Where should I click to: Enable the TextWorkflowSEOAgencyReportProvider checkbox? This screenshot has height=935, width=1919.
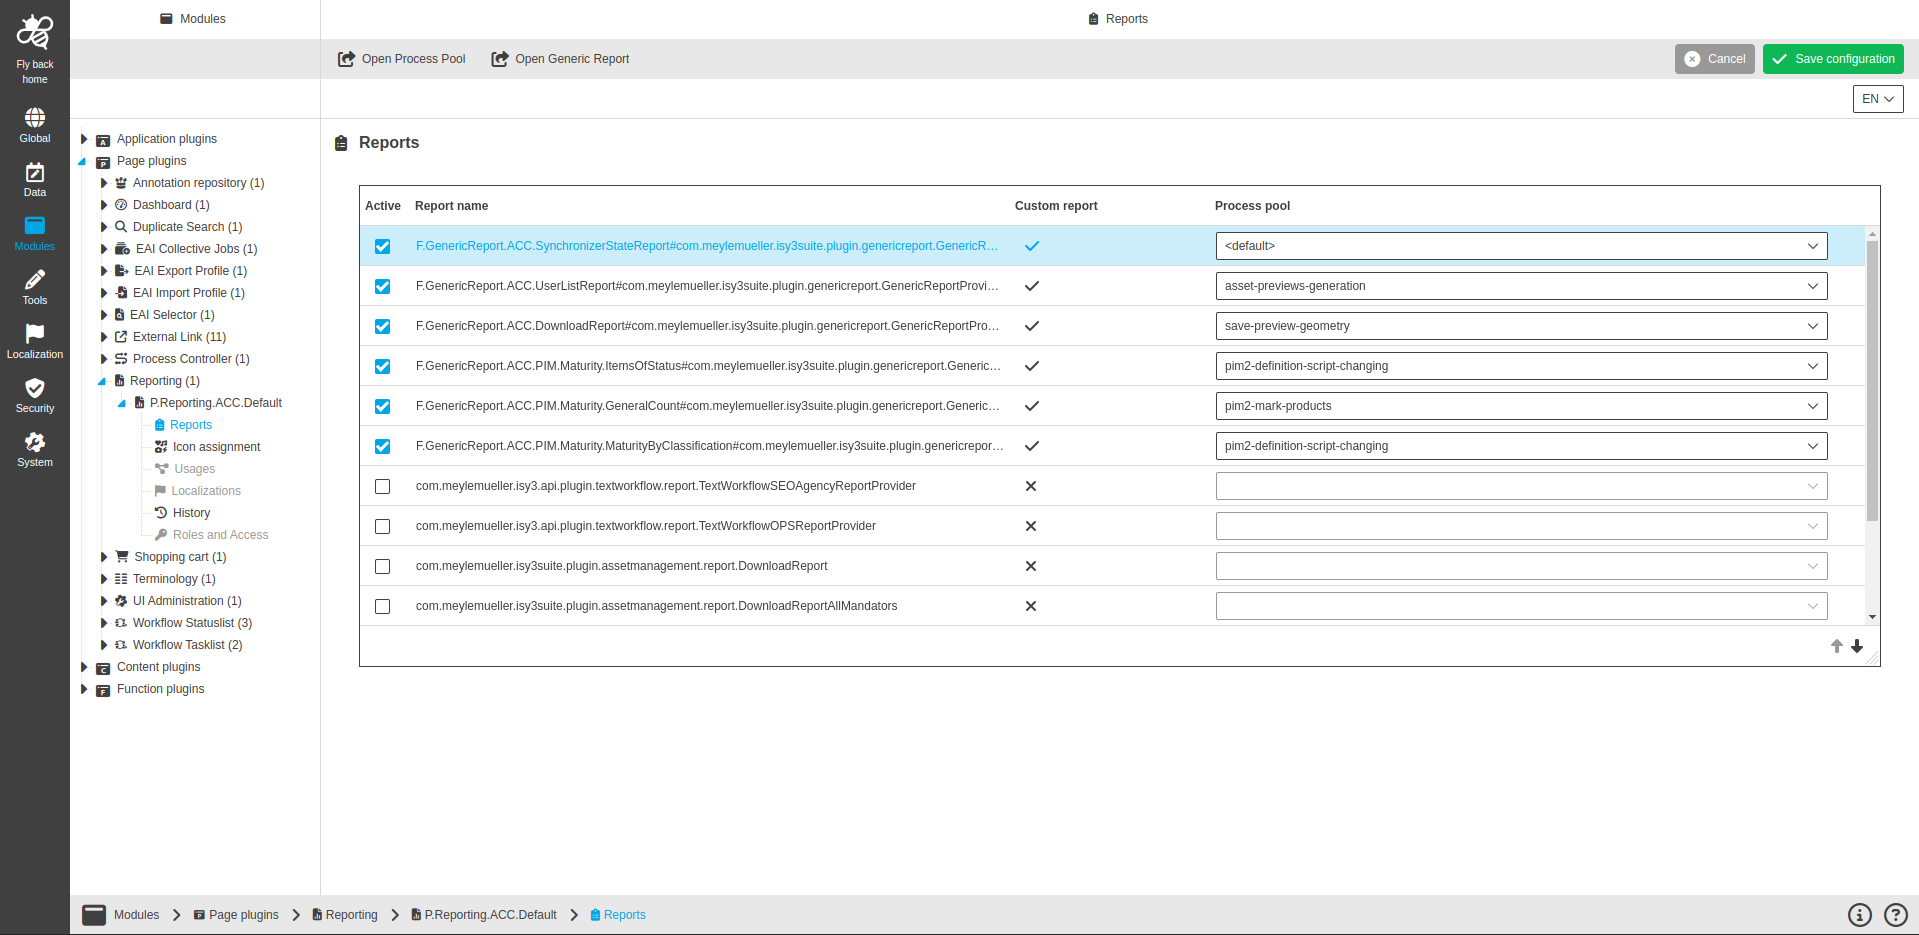(382, 486)
